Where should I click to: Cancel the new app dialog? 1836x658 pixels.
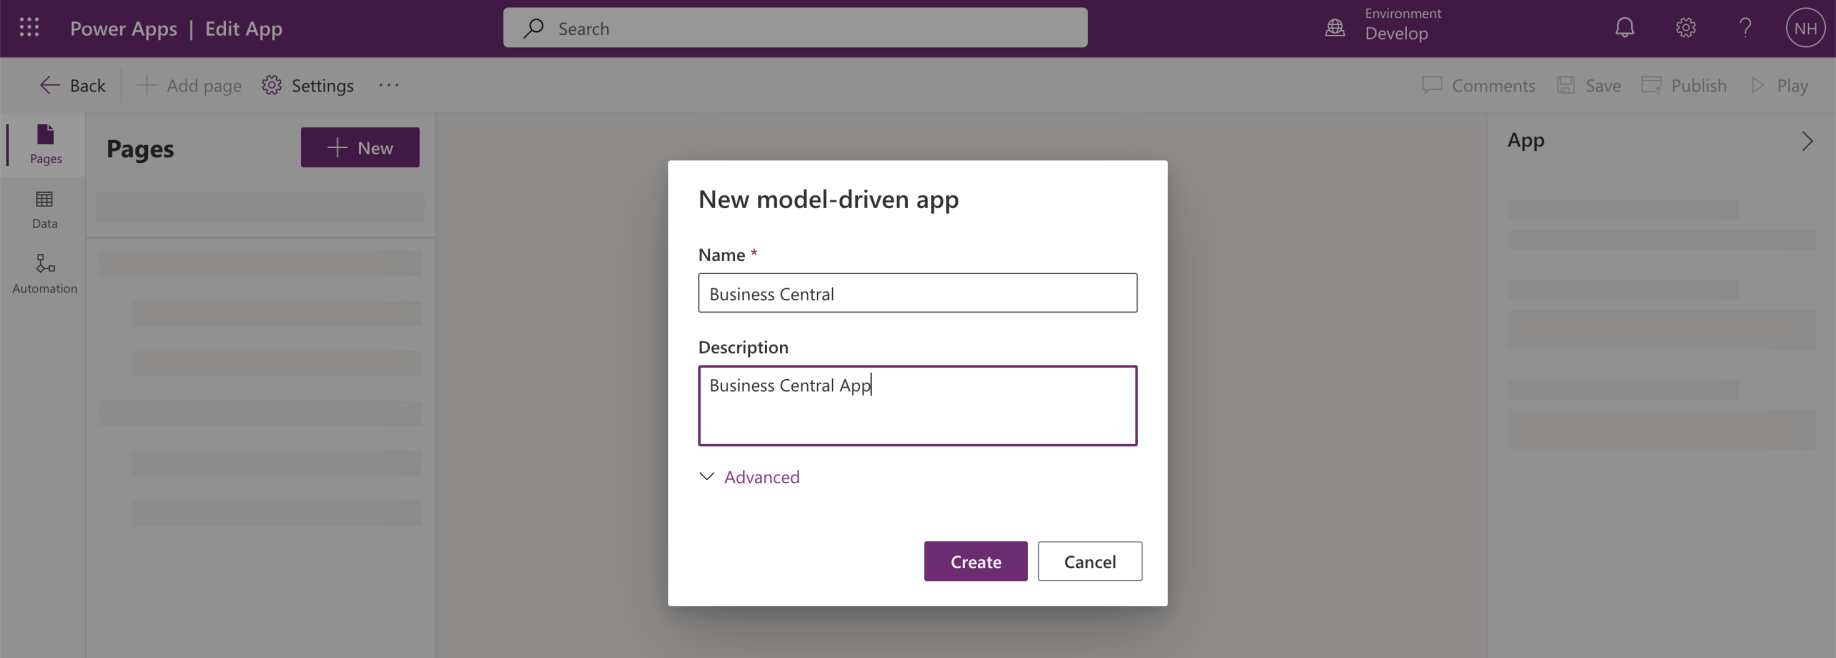click(1090, 561)
